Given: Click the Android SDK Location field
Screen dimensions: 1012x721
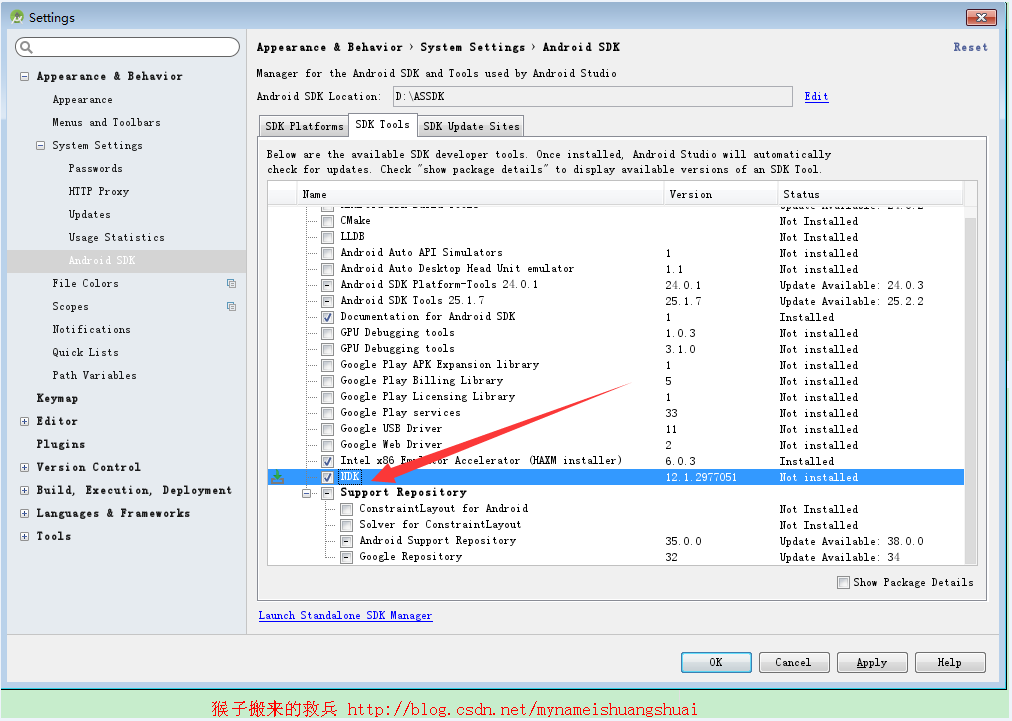Looking at the screenshot, I should [592, 96].
